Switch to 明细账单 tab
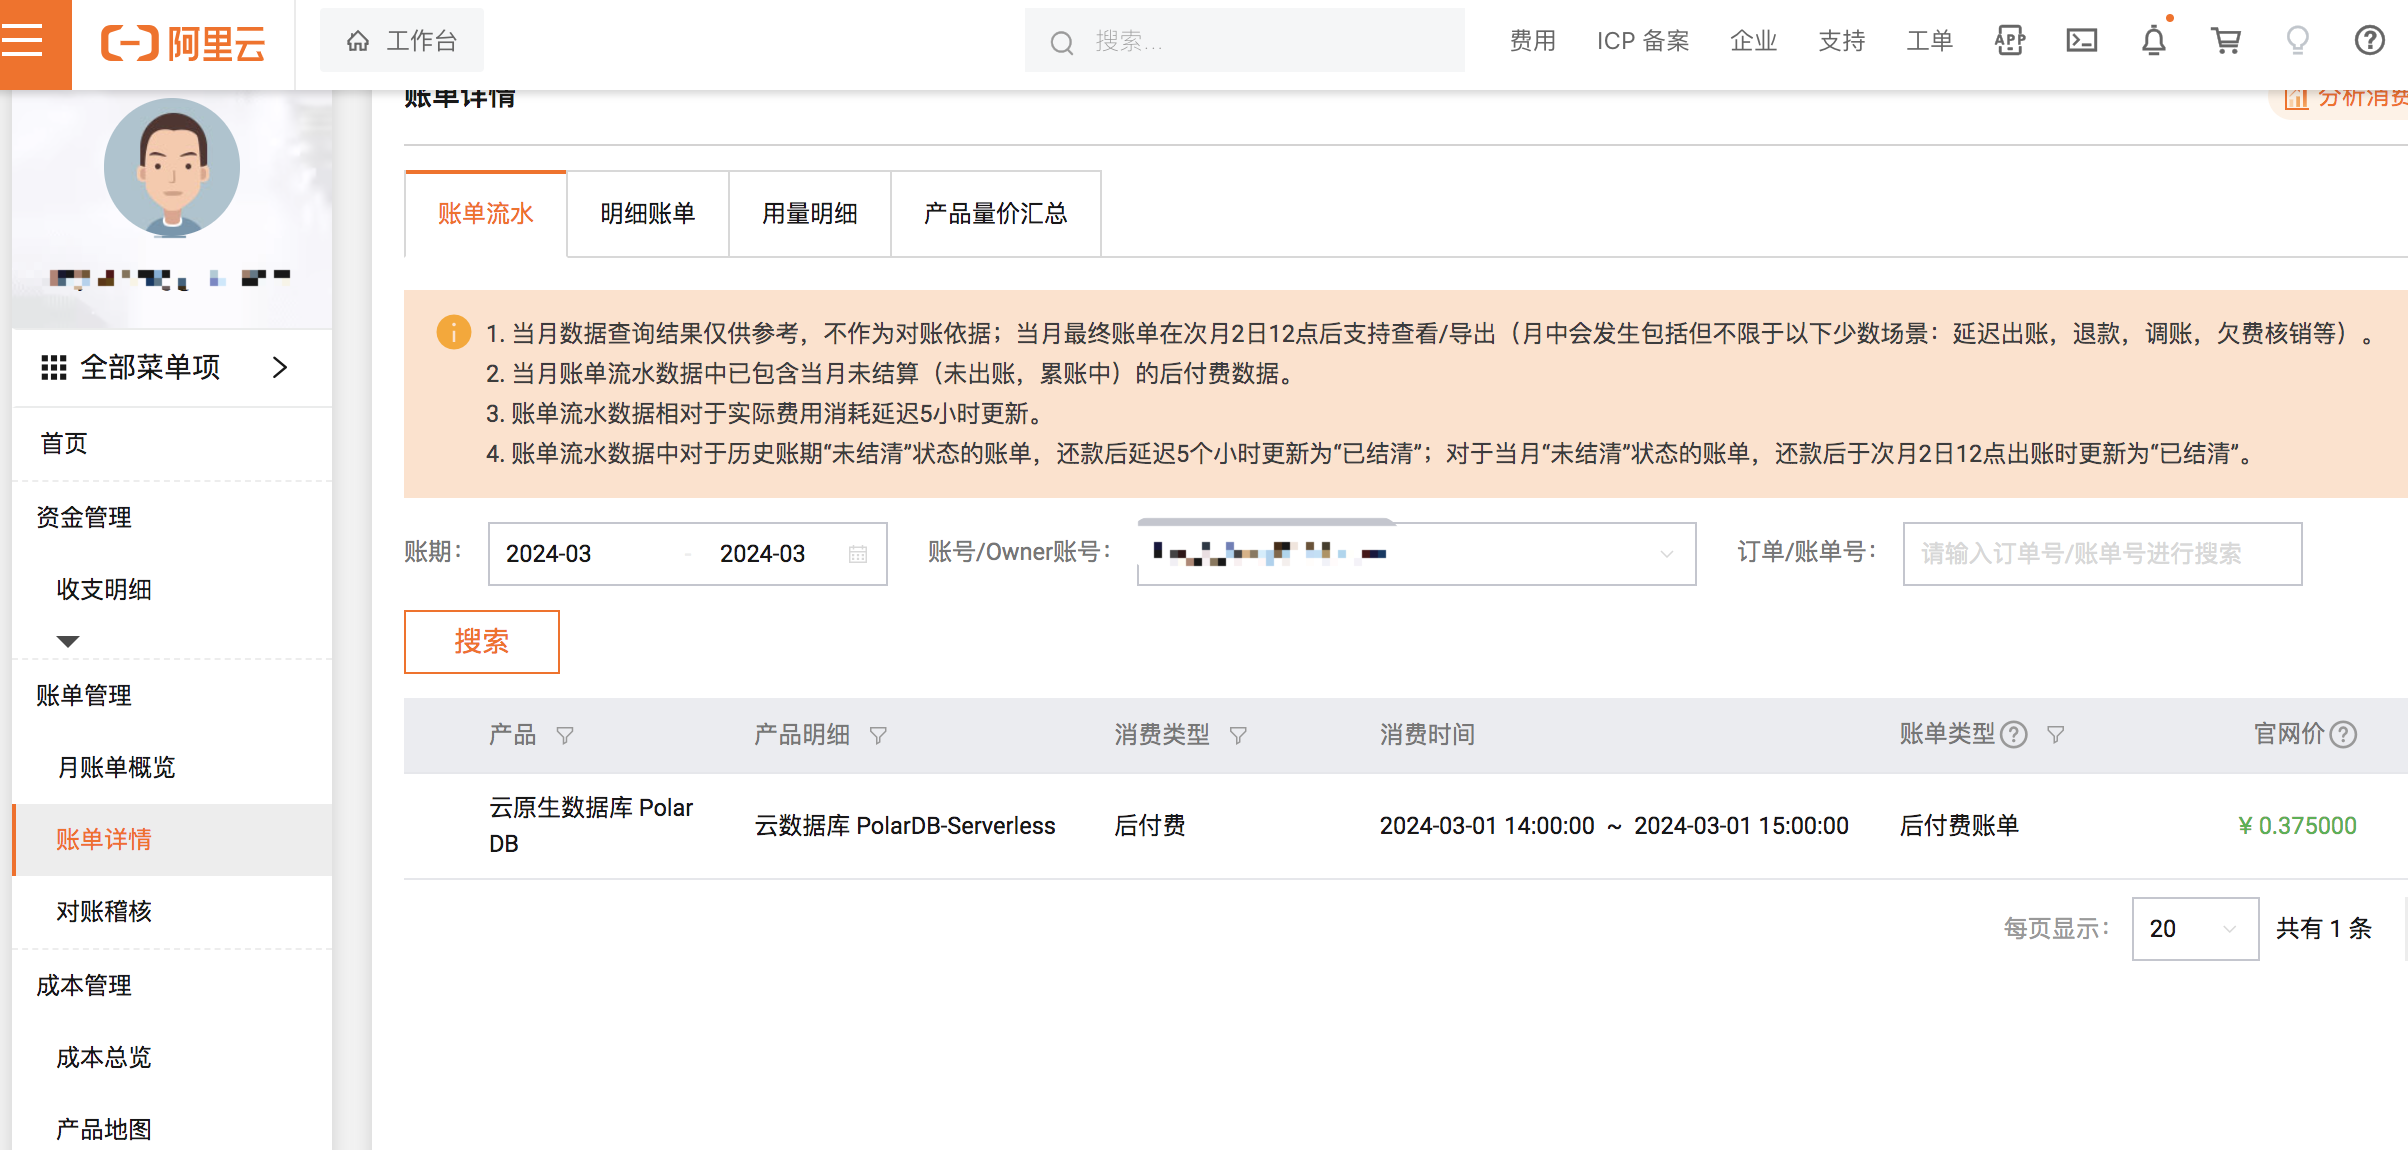2408x1150 pixels. pyautogui.click(x=648, y=213)
